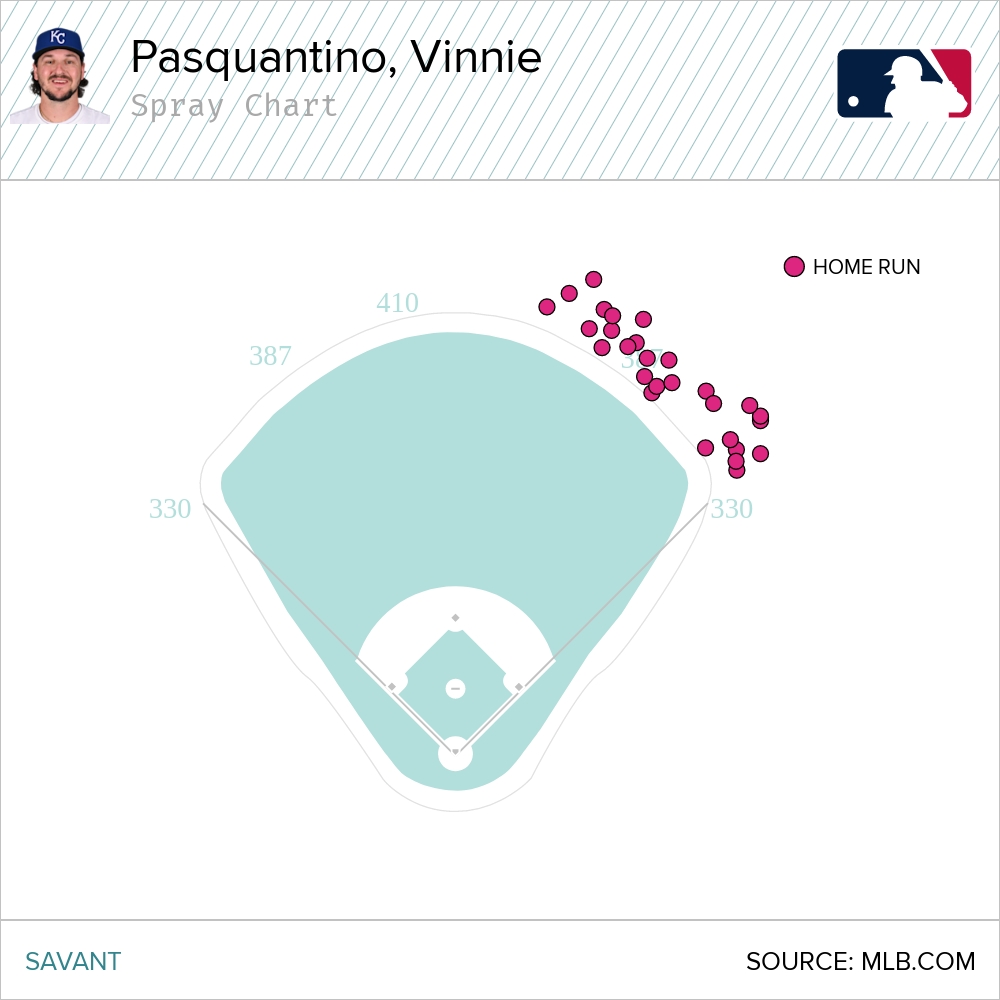Open the SAVANT link in footer

click(x=73, y=962)
